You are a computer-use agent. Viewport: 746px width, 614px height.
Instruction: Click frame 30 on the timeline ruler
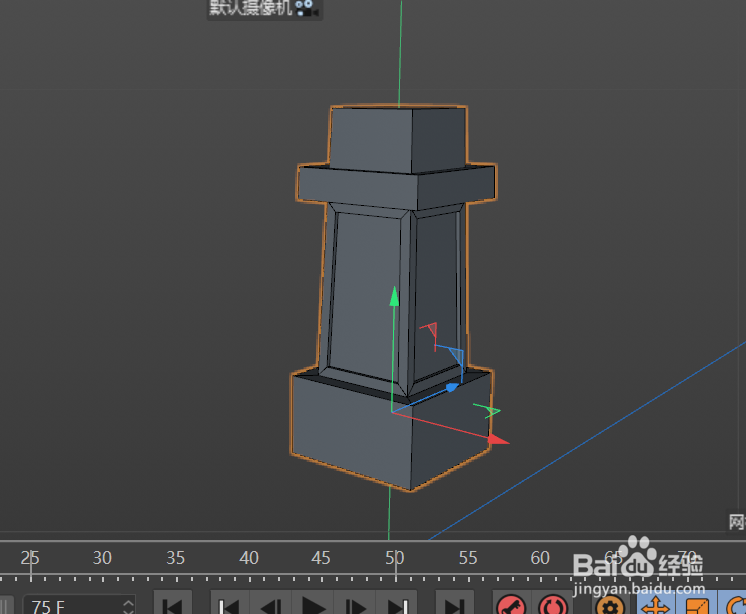(x=102, y=558)
